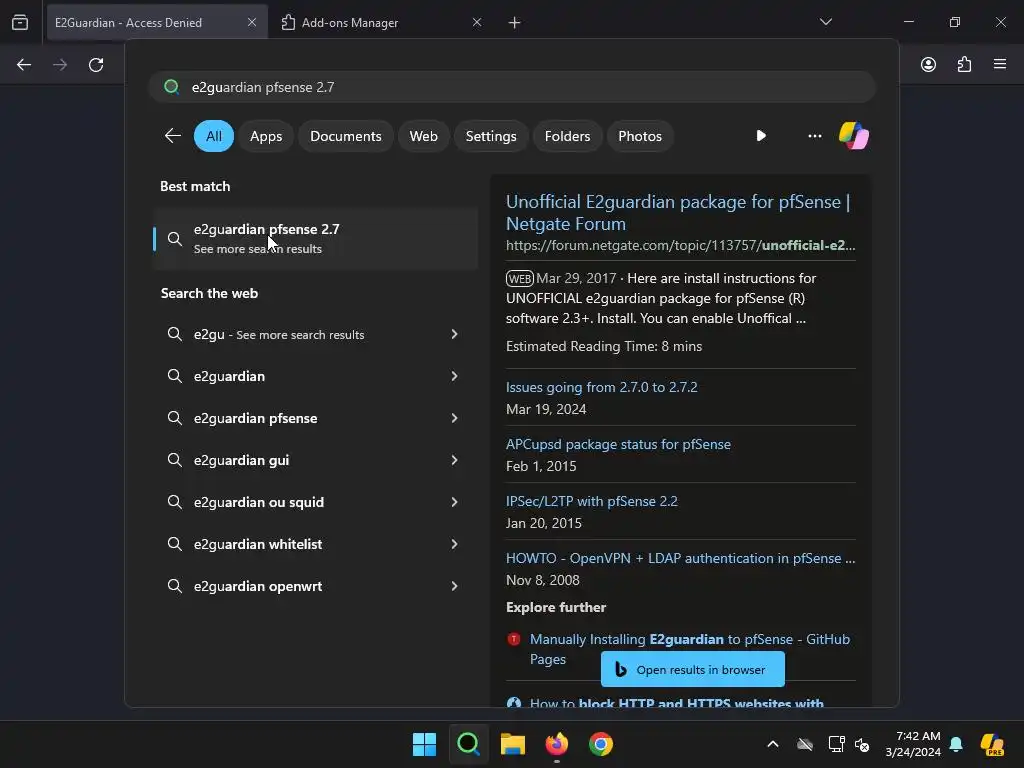Open the Firefox account icon
1024x768 pixels.
coord(928,65)
